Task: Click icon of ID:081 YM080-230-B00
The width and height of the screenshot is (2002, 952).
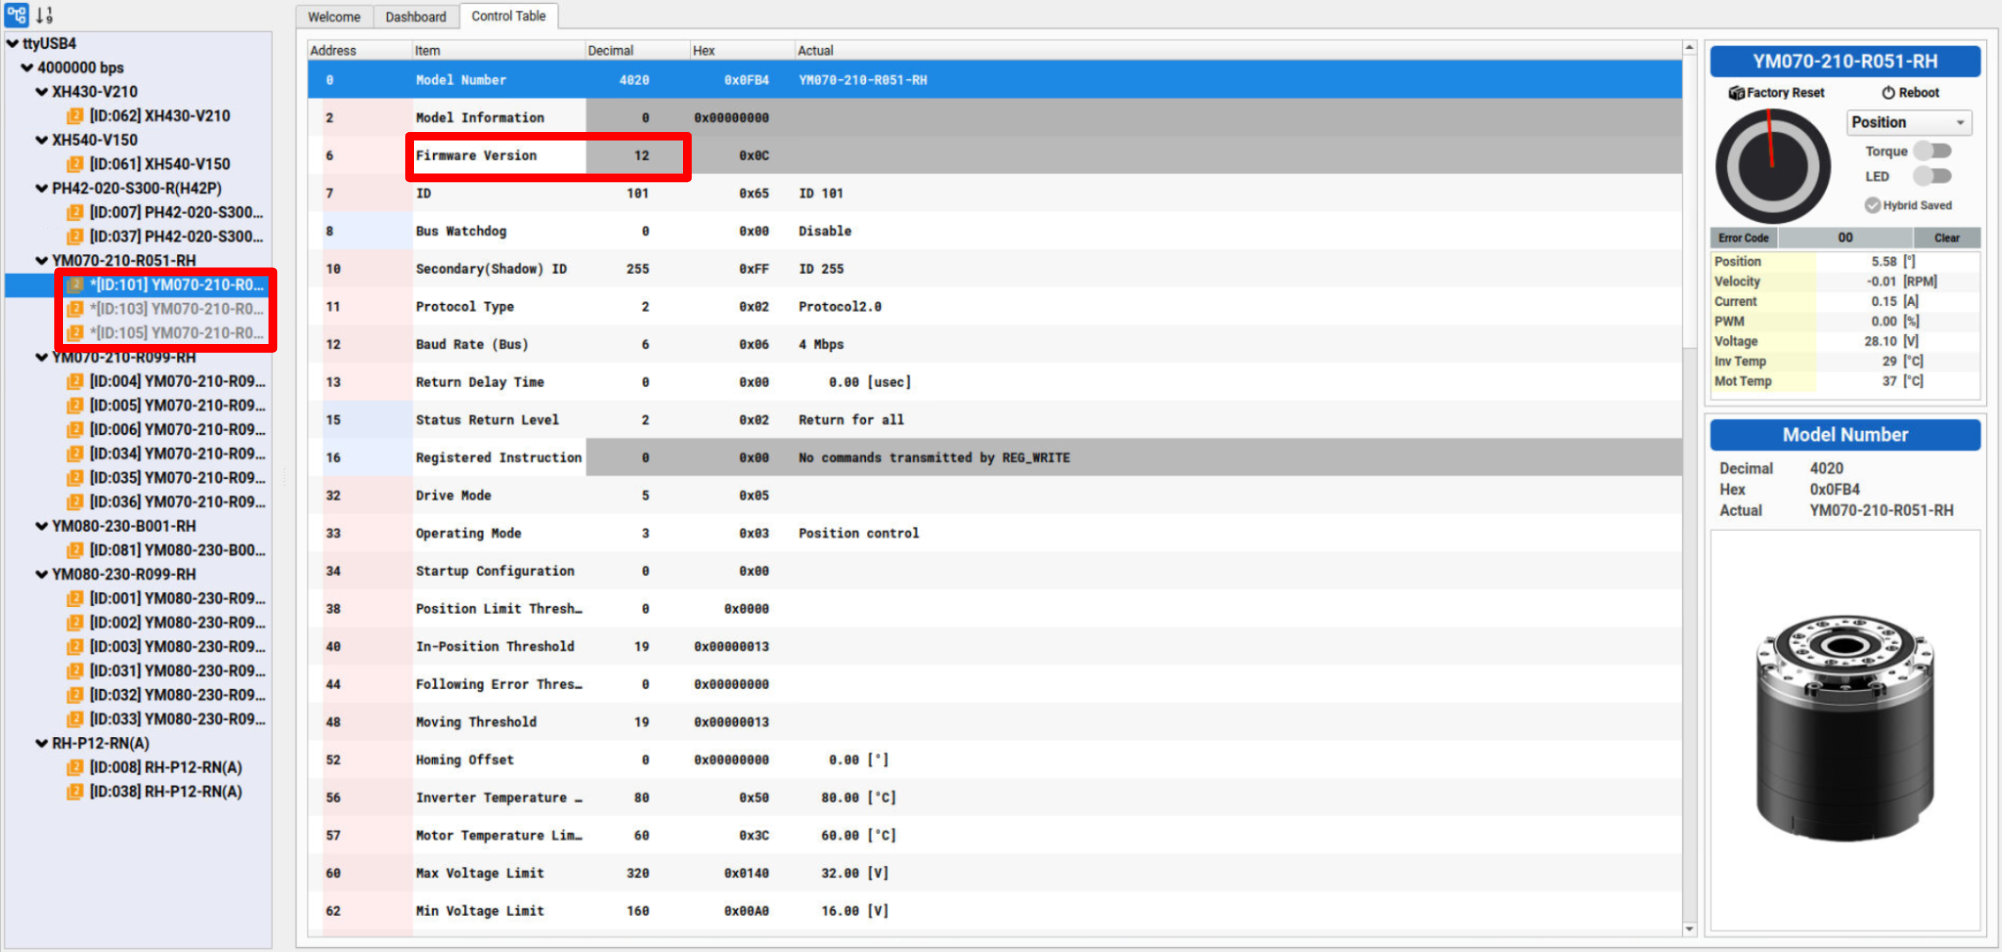Action: 75,550
